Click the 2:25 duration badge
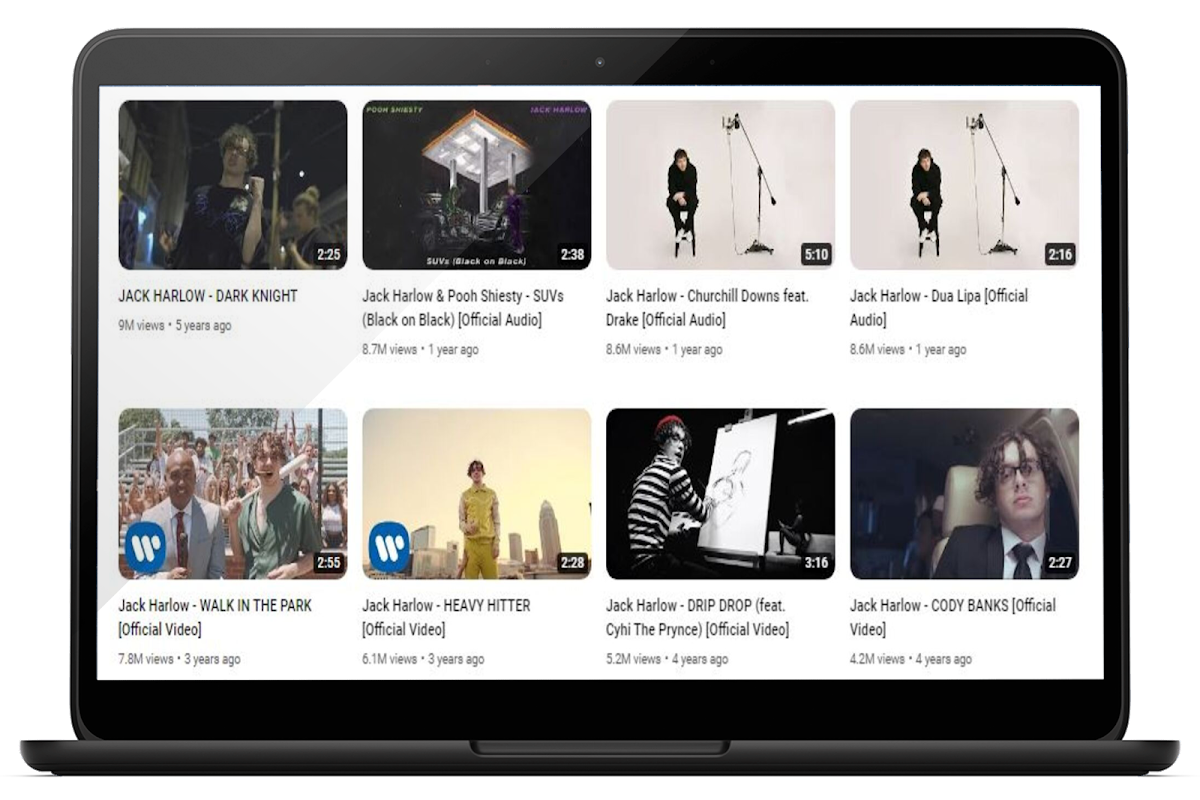Viewport: 1200px width, 800px height. click(328, 254)
